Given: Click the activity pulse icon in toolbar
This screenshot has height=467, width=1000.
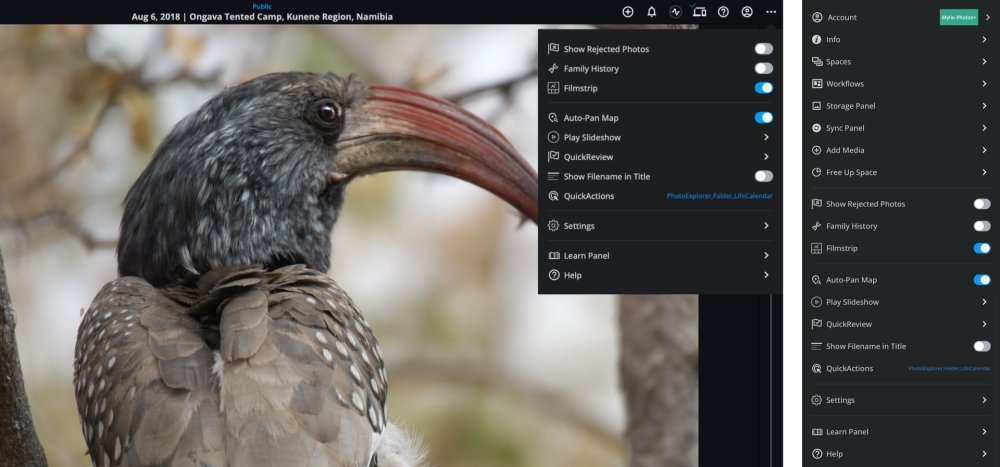Looking at the screenshot, I should [x=675, y=11].
